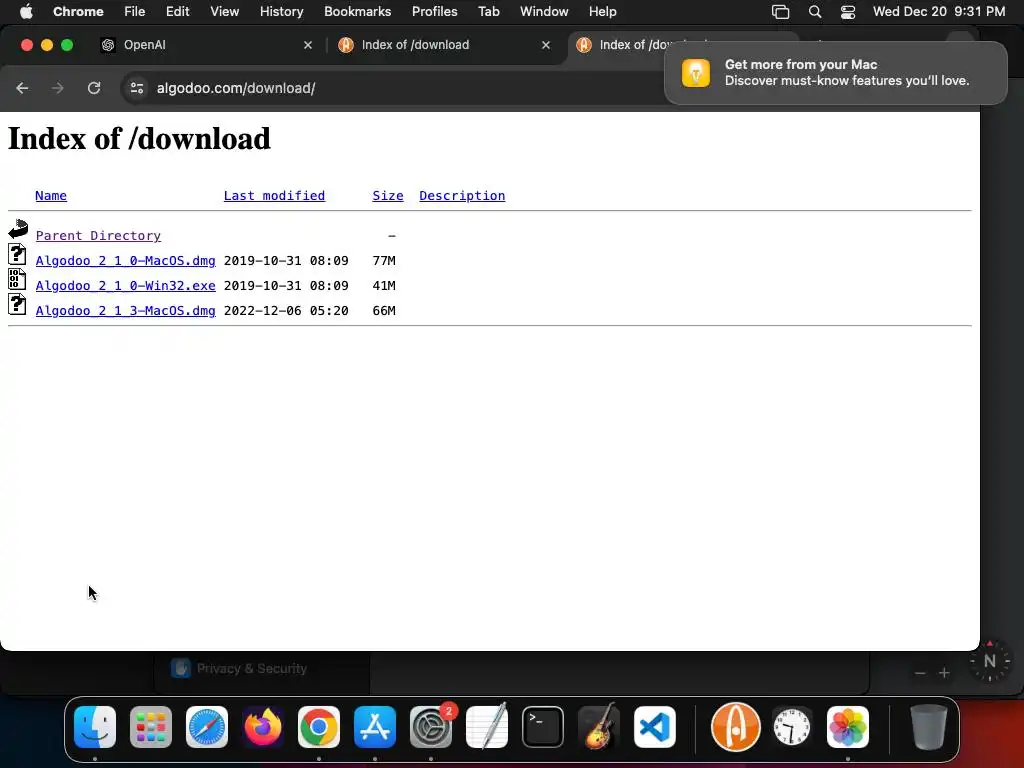Open the Trash in the dock
1024x768 pixels.
pos(928,727)
